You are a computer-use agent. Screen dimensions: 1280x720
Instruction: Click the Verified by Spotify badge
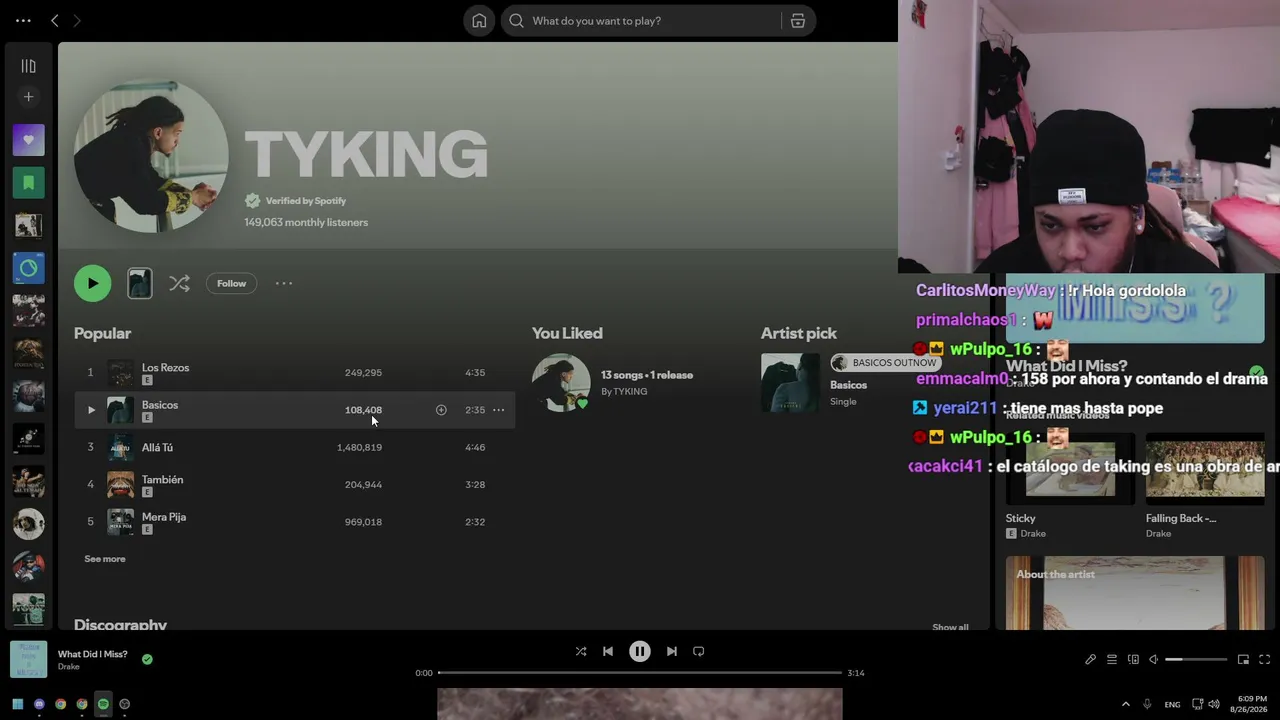point(296,201)
